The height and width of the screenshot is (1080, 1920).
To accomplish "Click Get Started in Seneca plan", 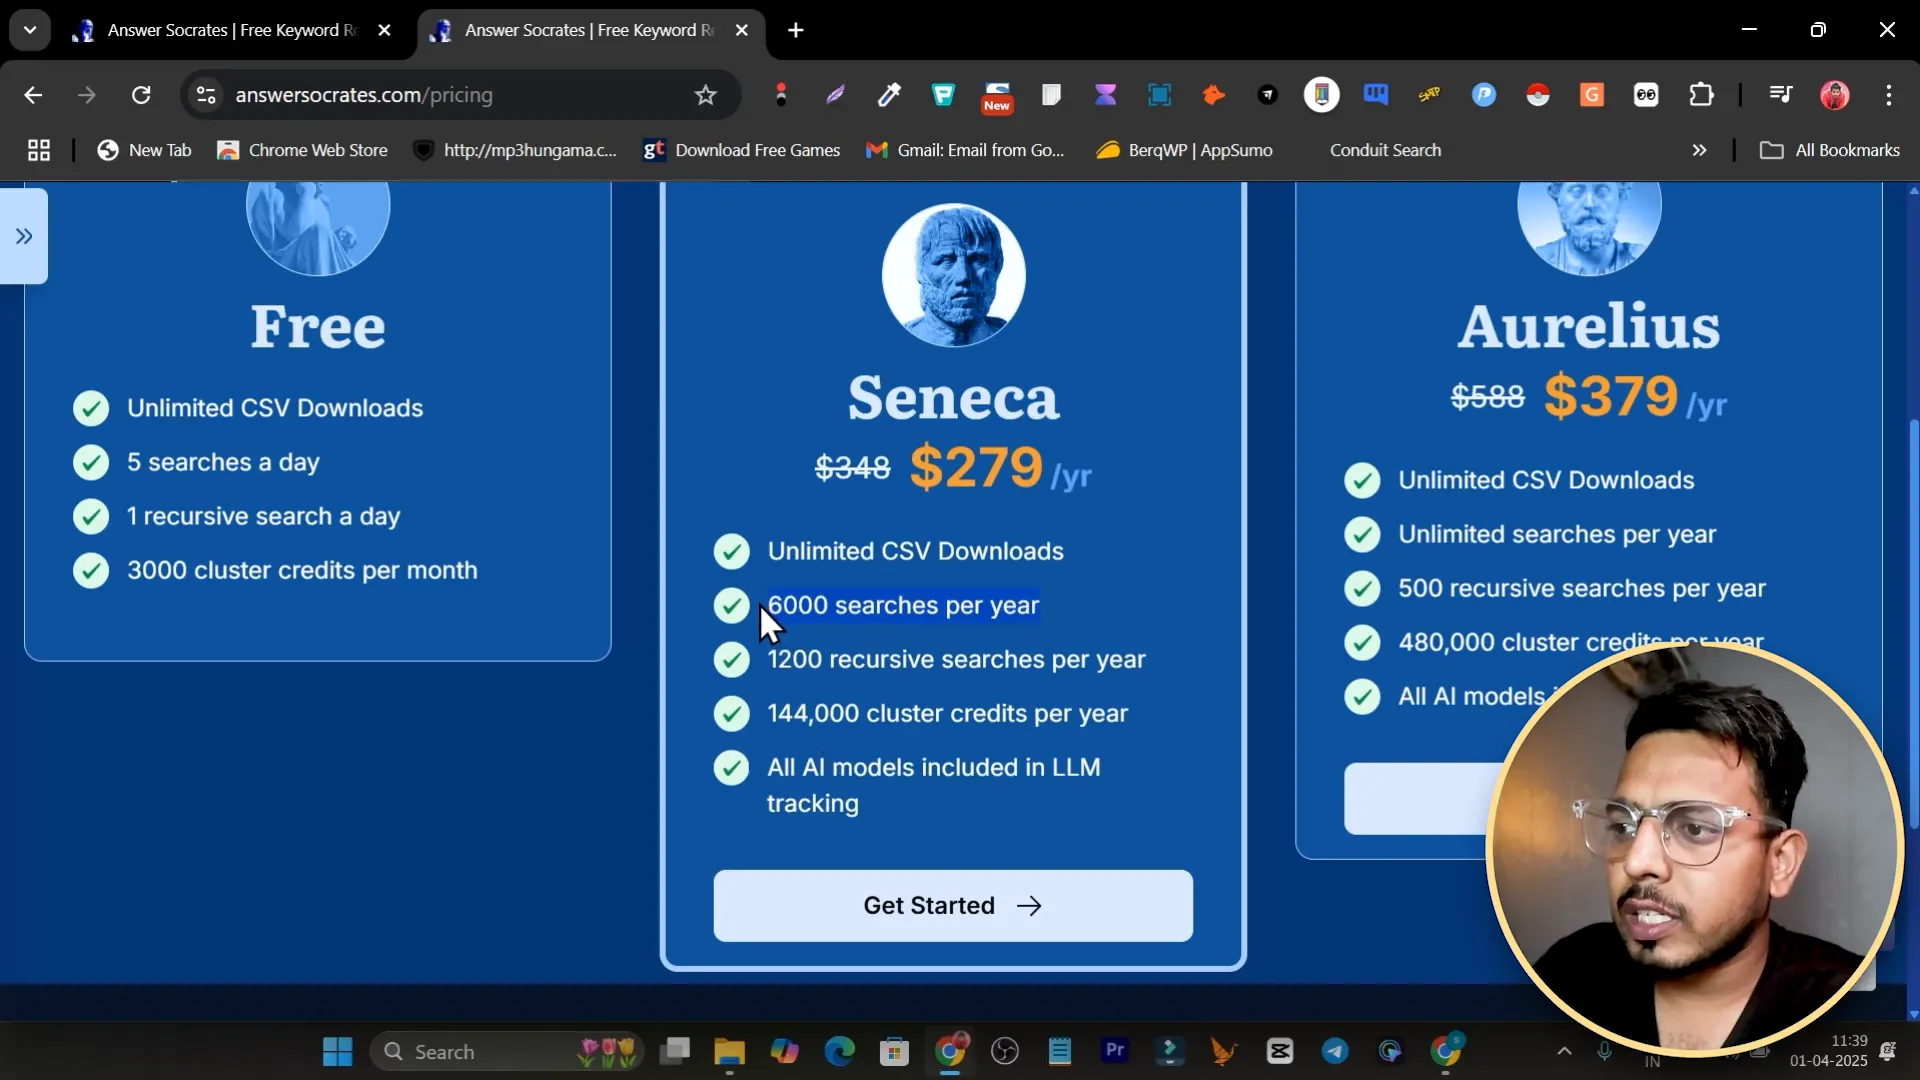I will tap(952, 906).
